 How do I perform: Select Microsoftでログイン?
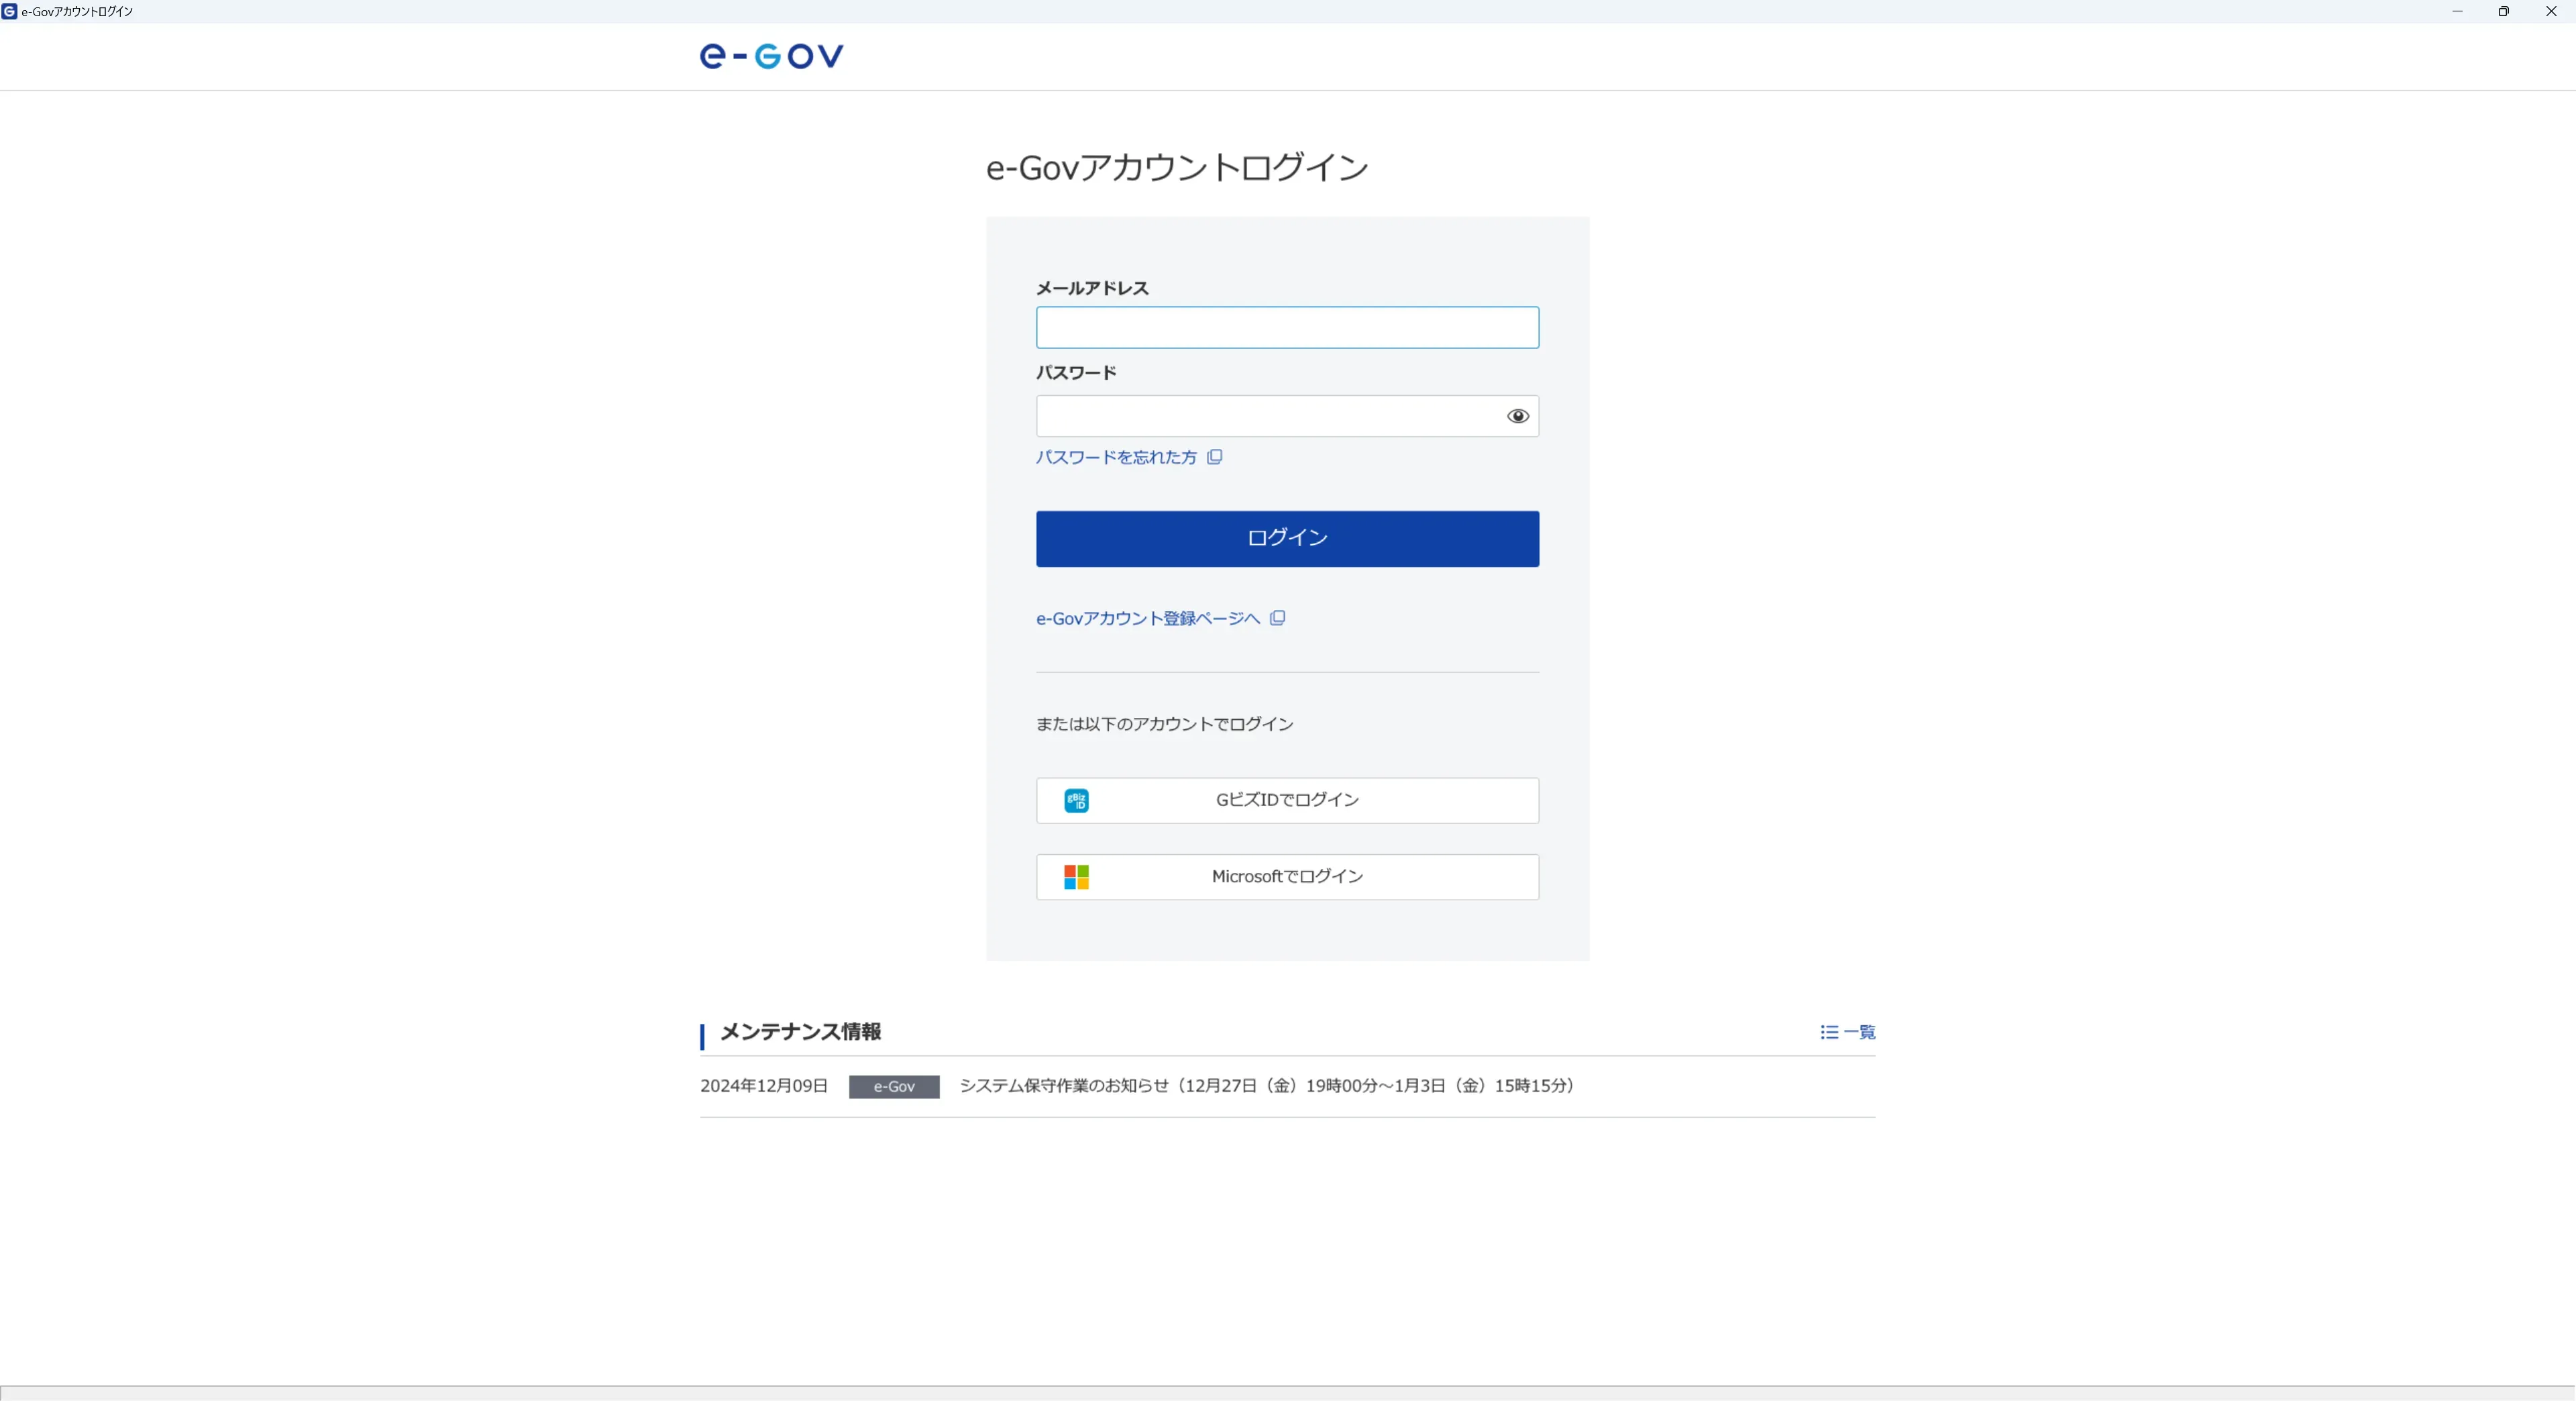pos(1286,876)
